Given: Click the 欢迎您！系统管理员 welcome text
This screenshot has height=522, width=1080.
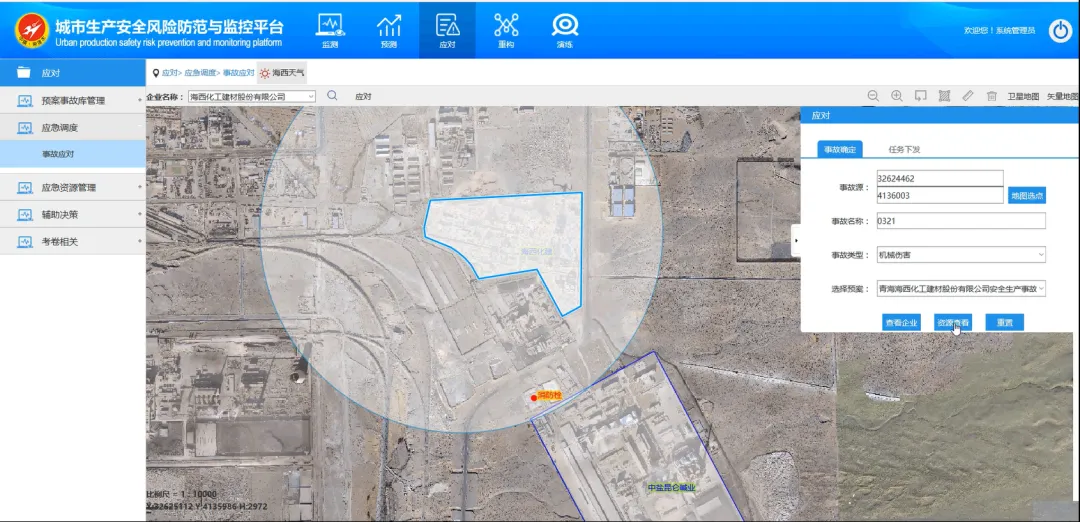Looking at the screenshot, I should [999, 30].
